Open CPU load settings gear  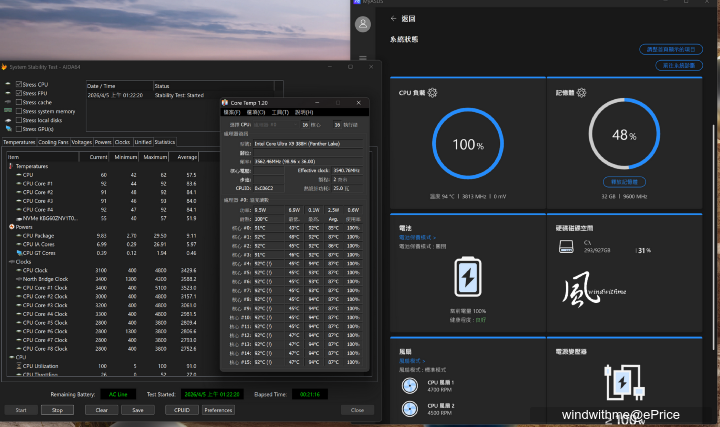432,93
